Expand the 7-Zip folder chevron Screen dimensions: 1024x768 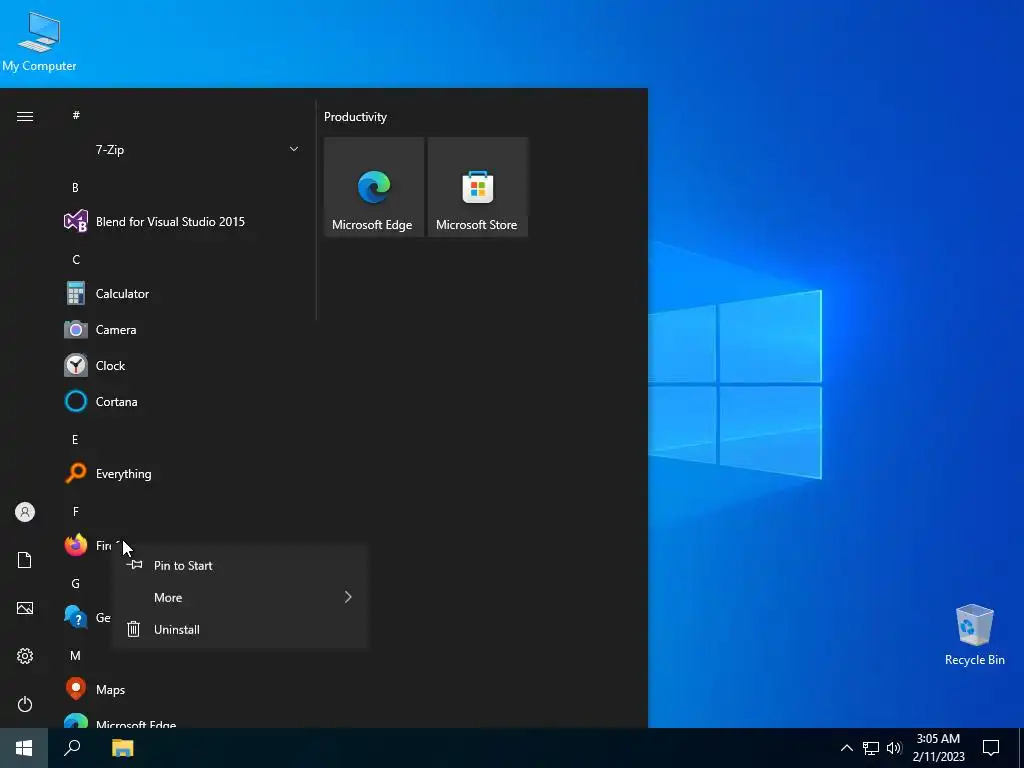294,149
